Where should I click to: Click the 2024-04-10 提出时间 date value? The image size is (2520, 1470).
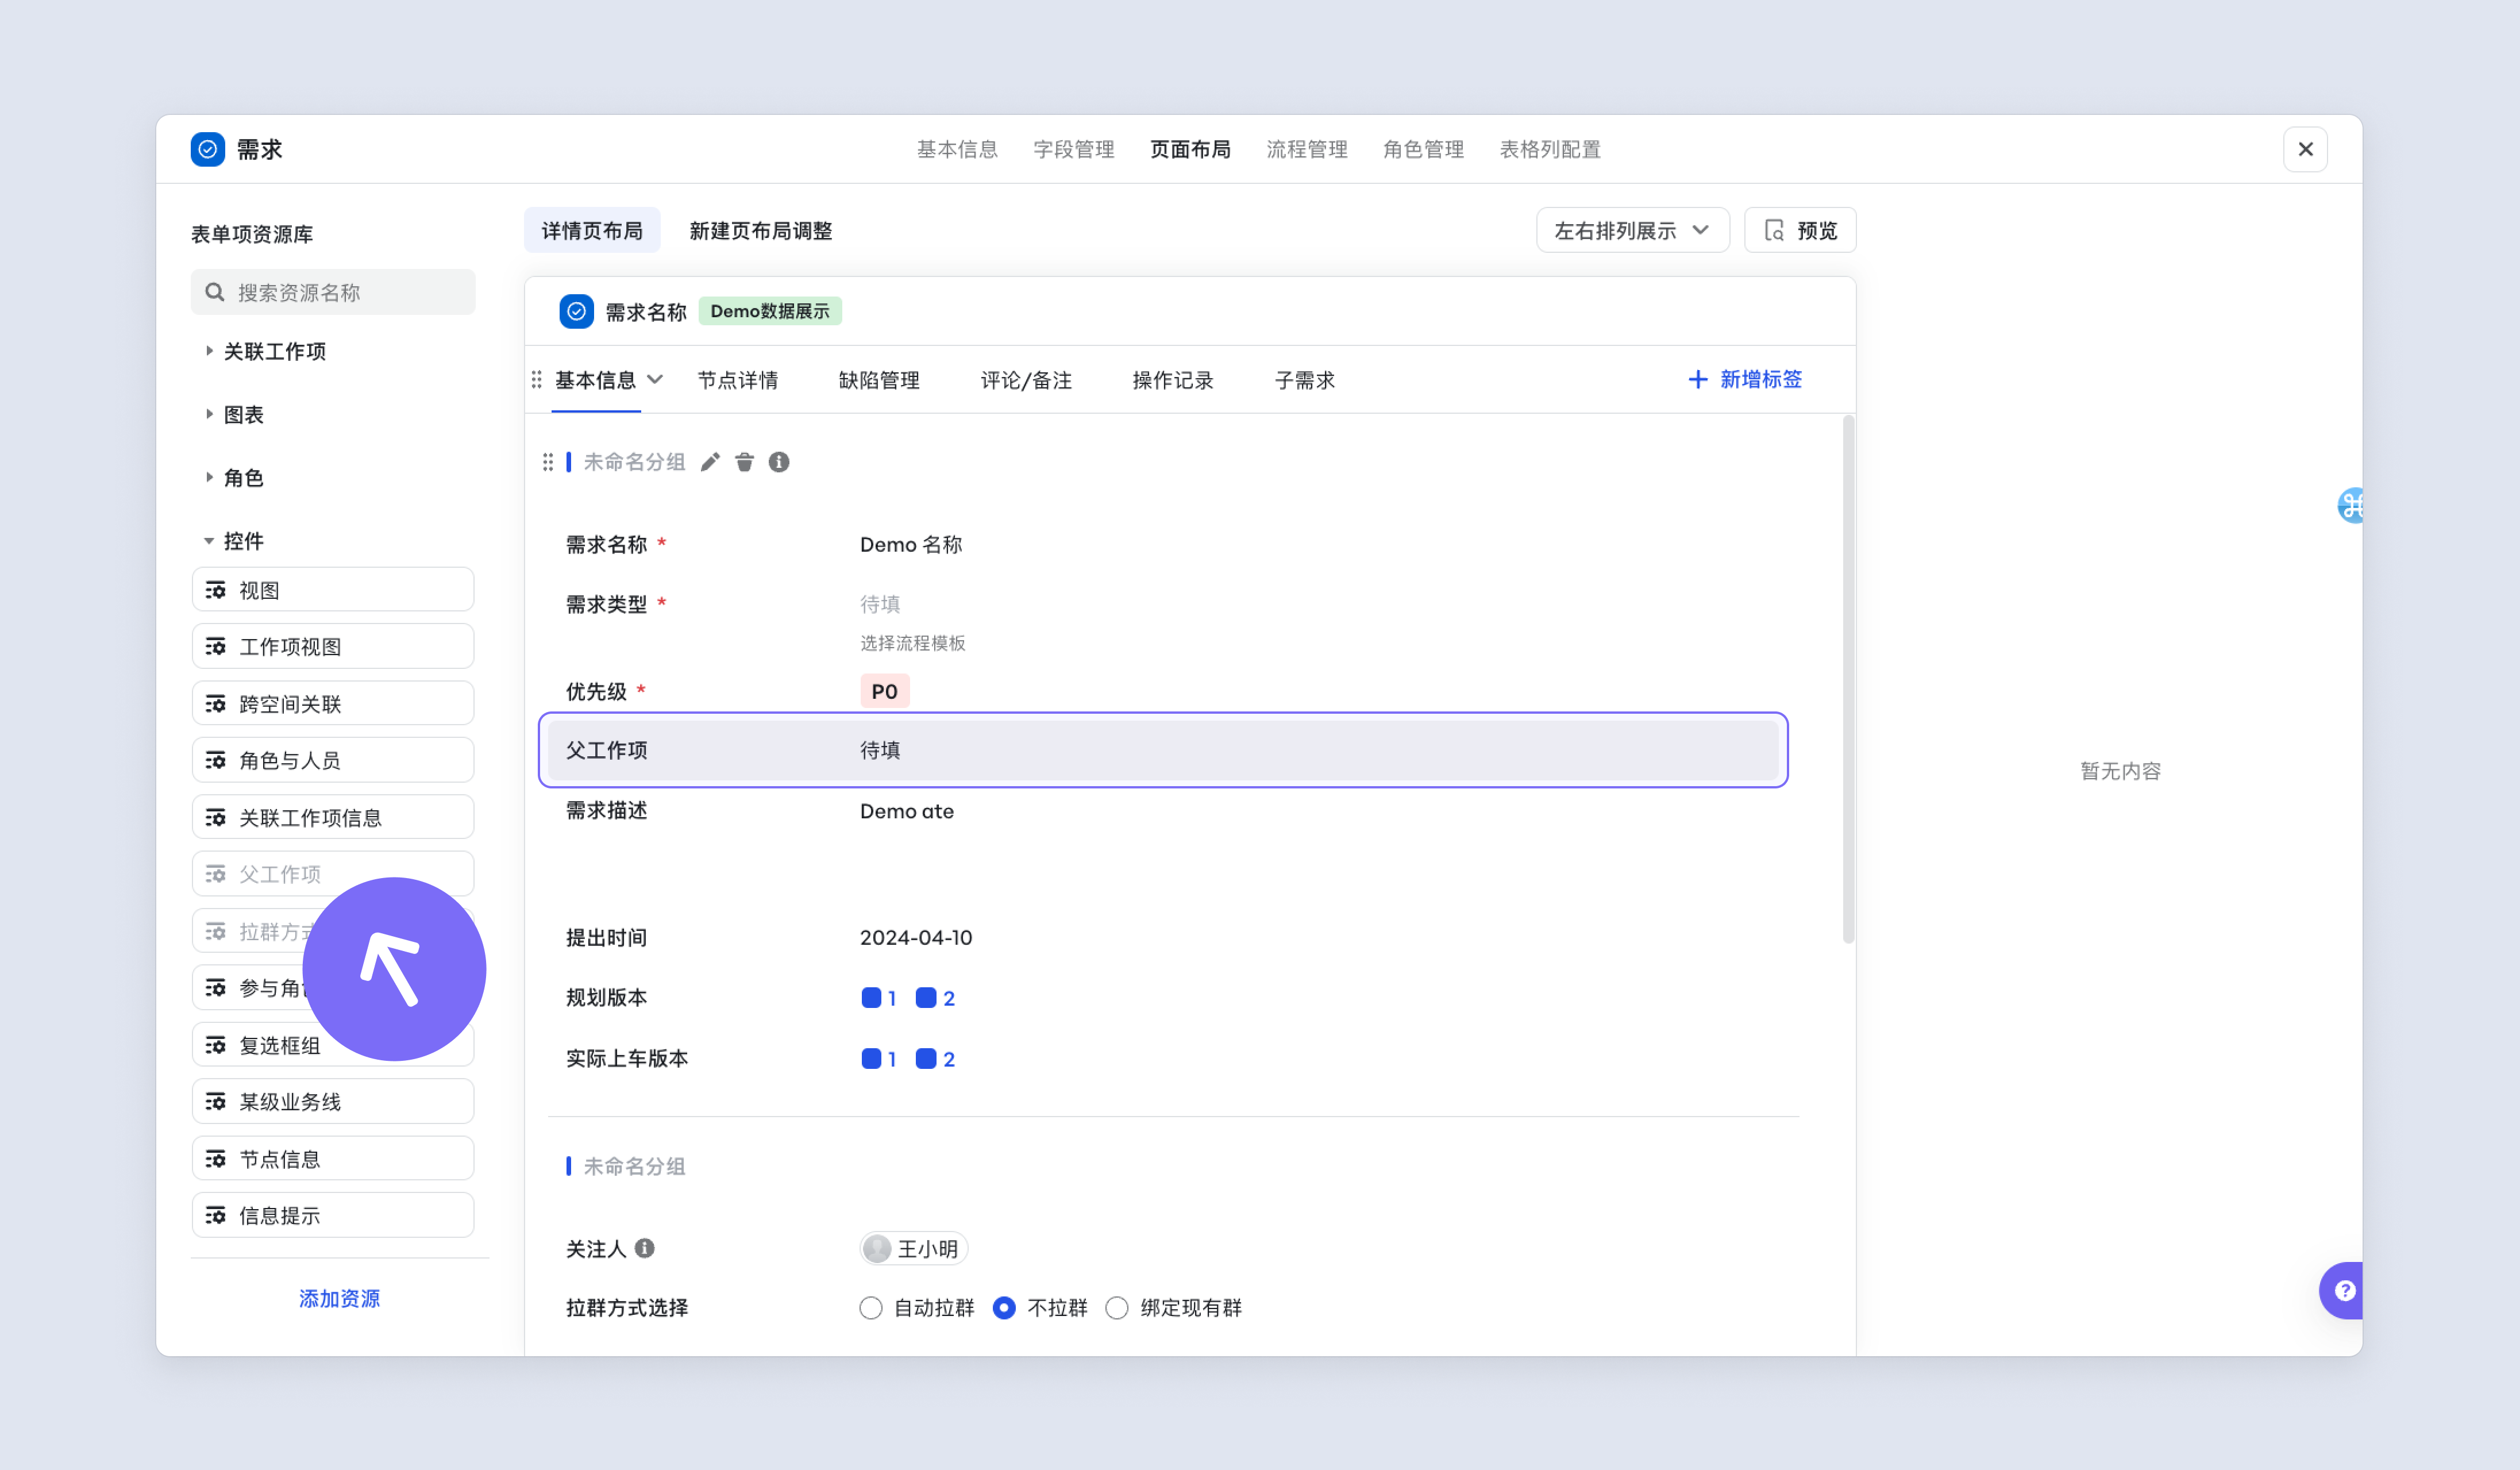(x=916, y=937)
